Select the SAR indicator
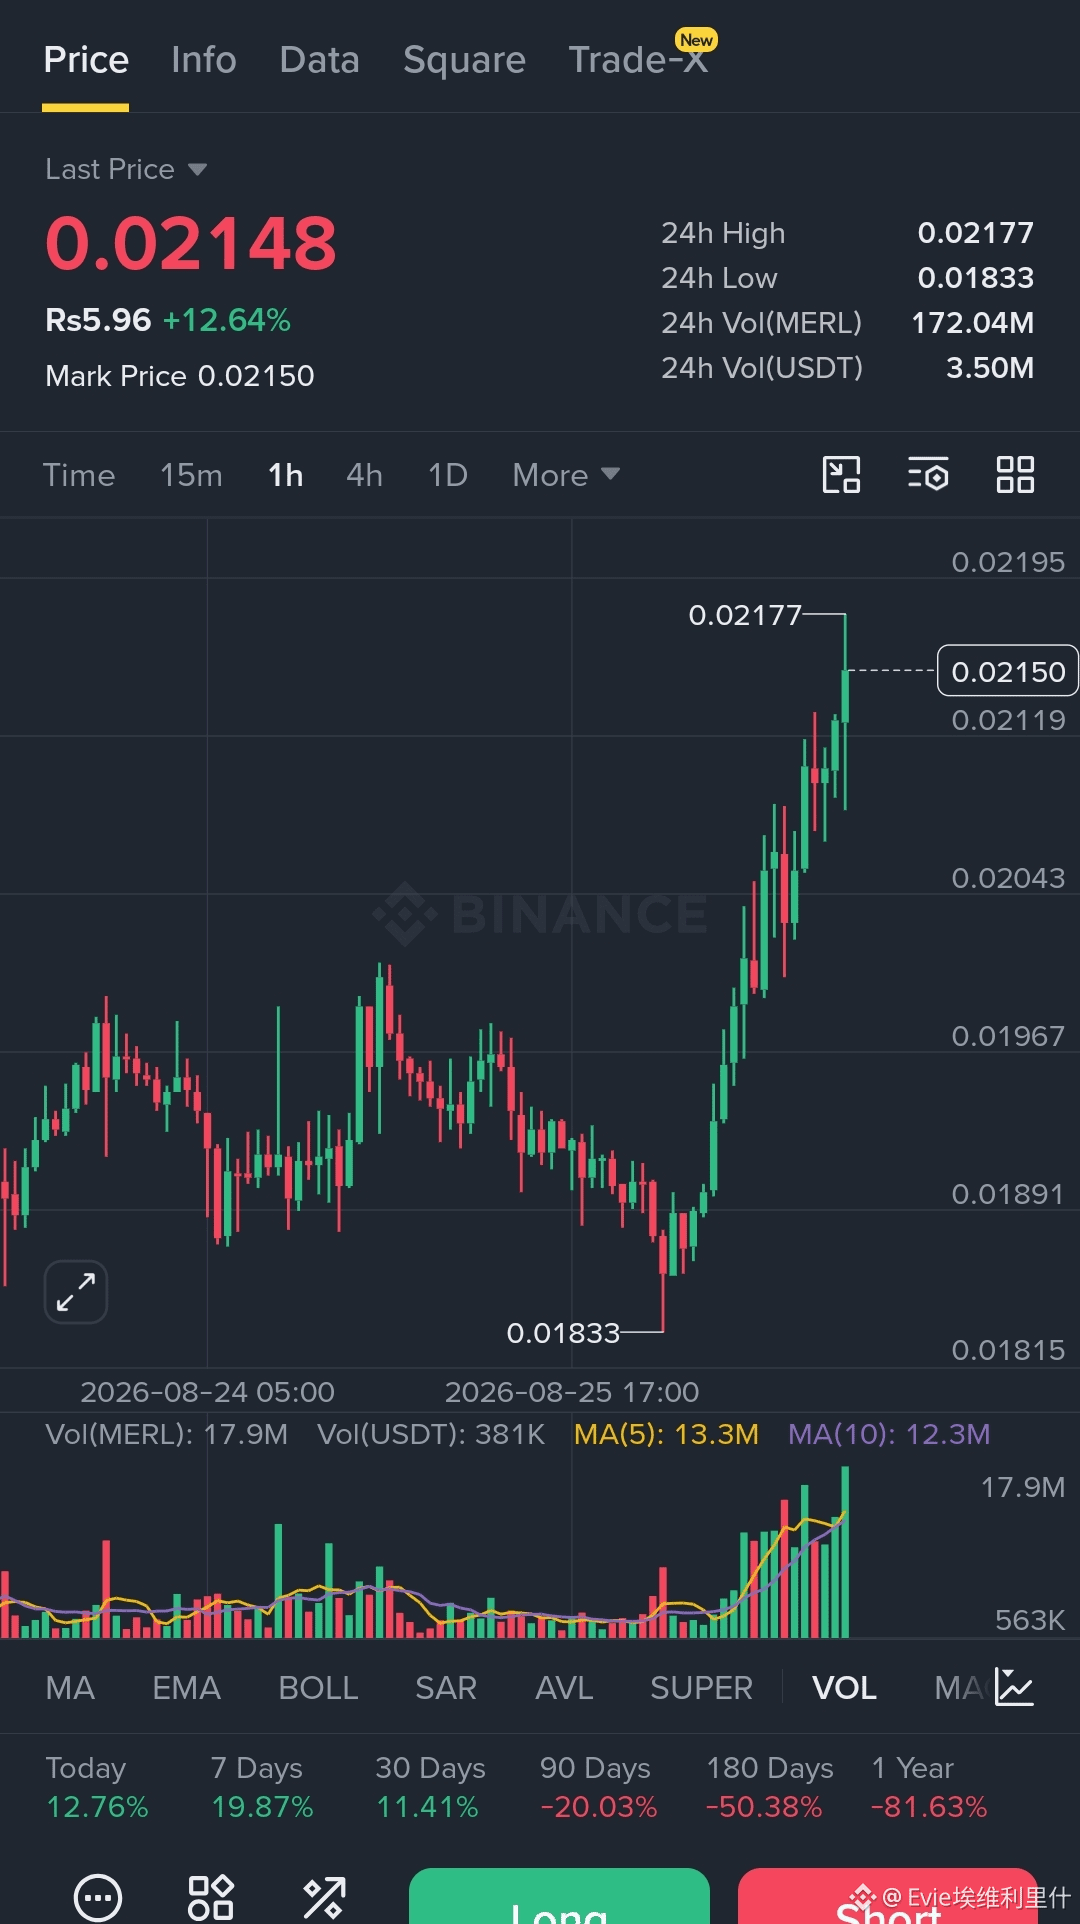This screenshot has width=1080, height=1924. [x=446, y=1688]
